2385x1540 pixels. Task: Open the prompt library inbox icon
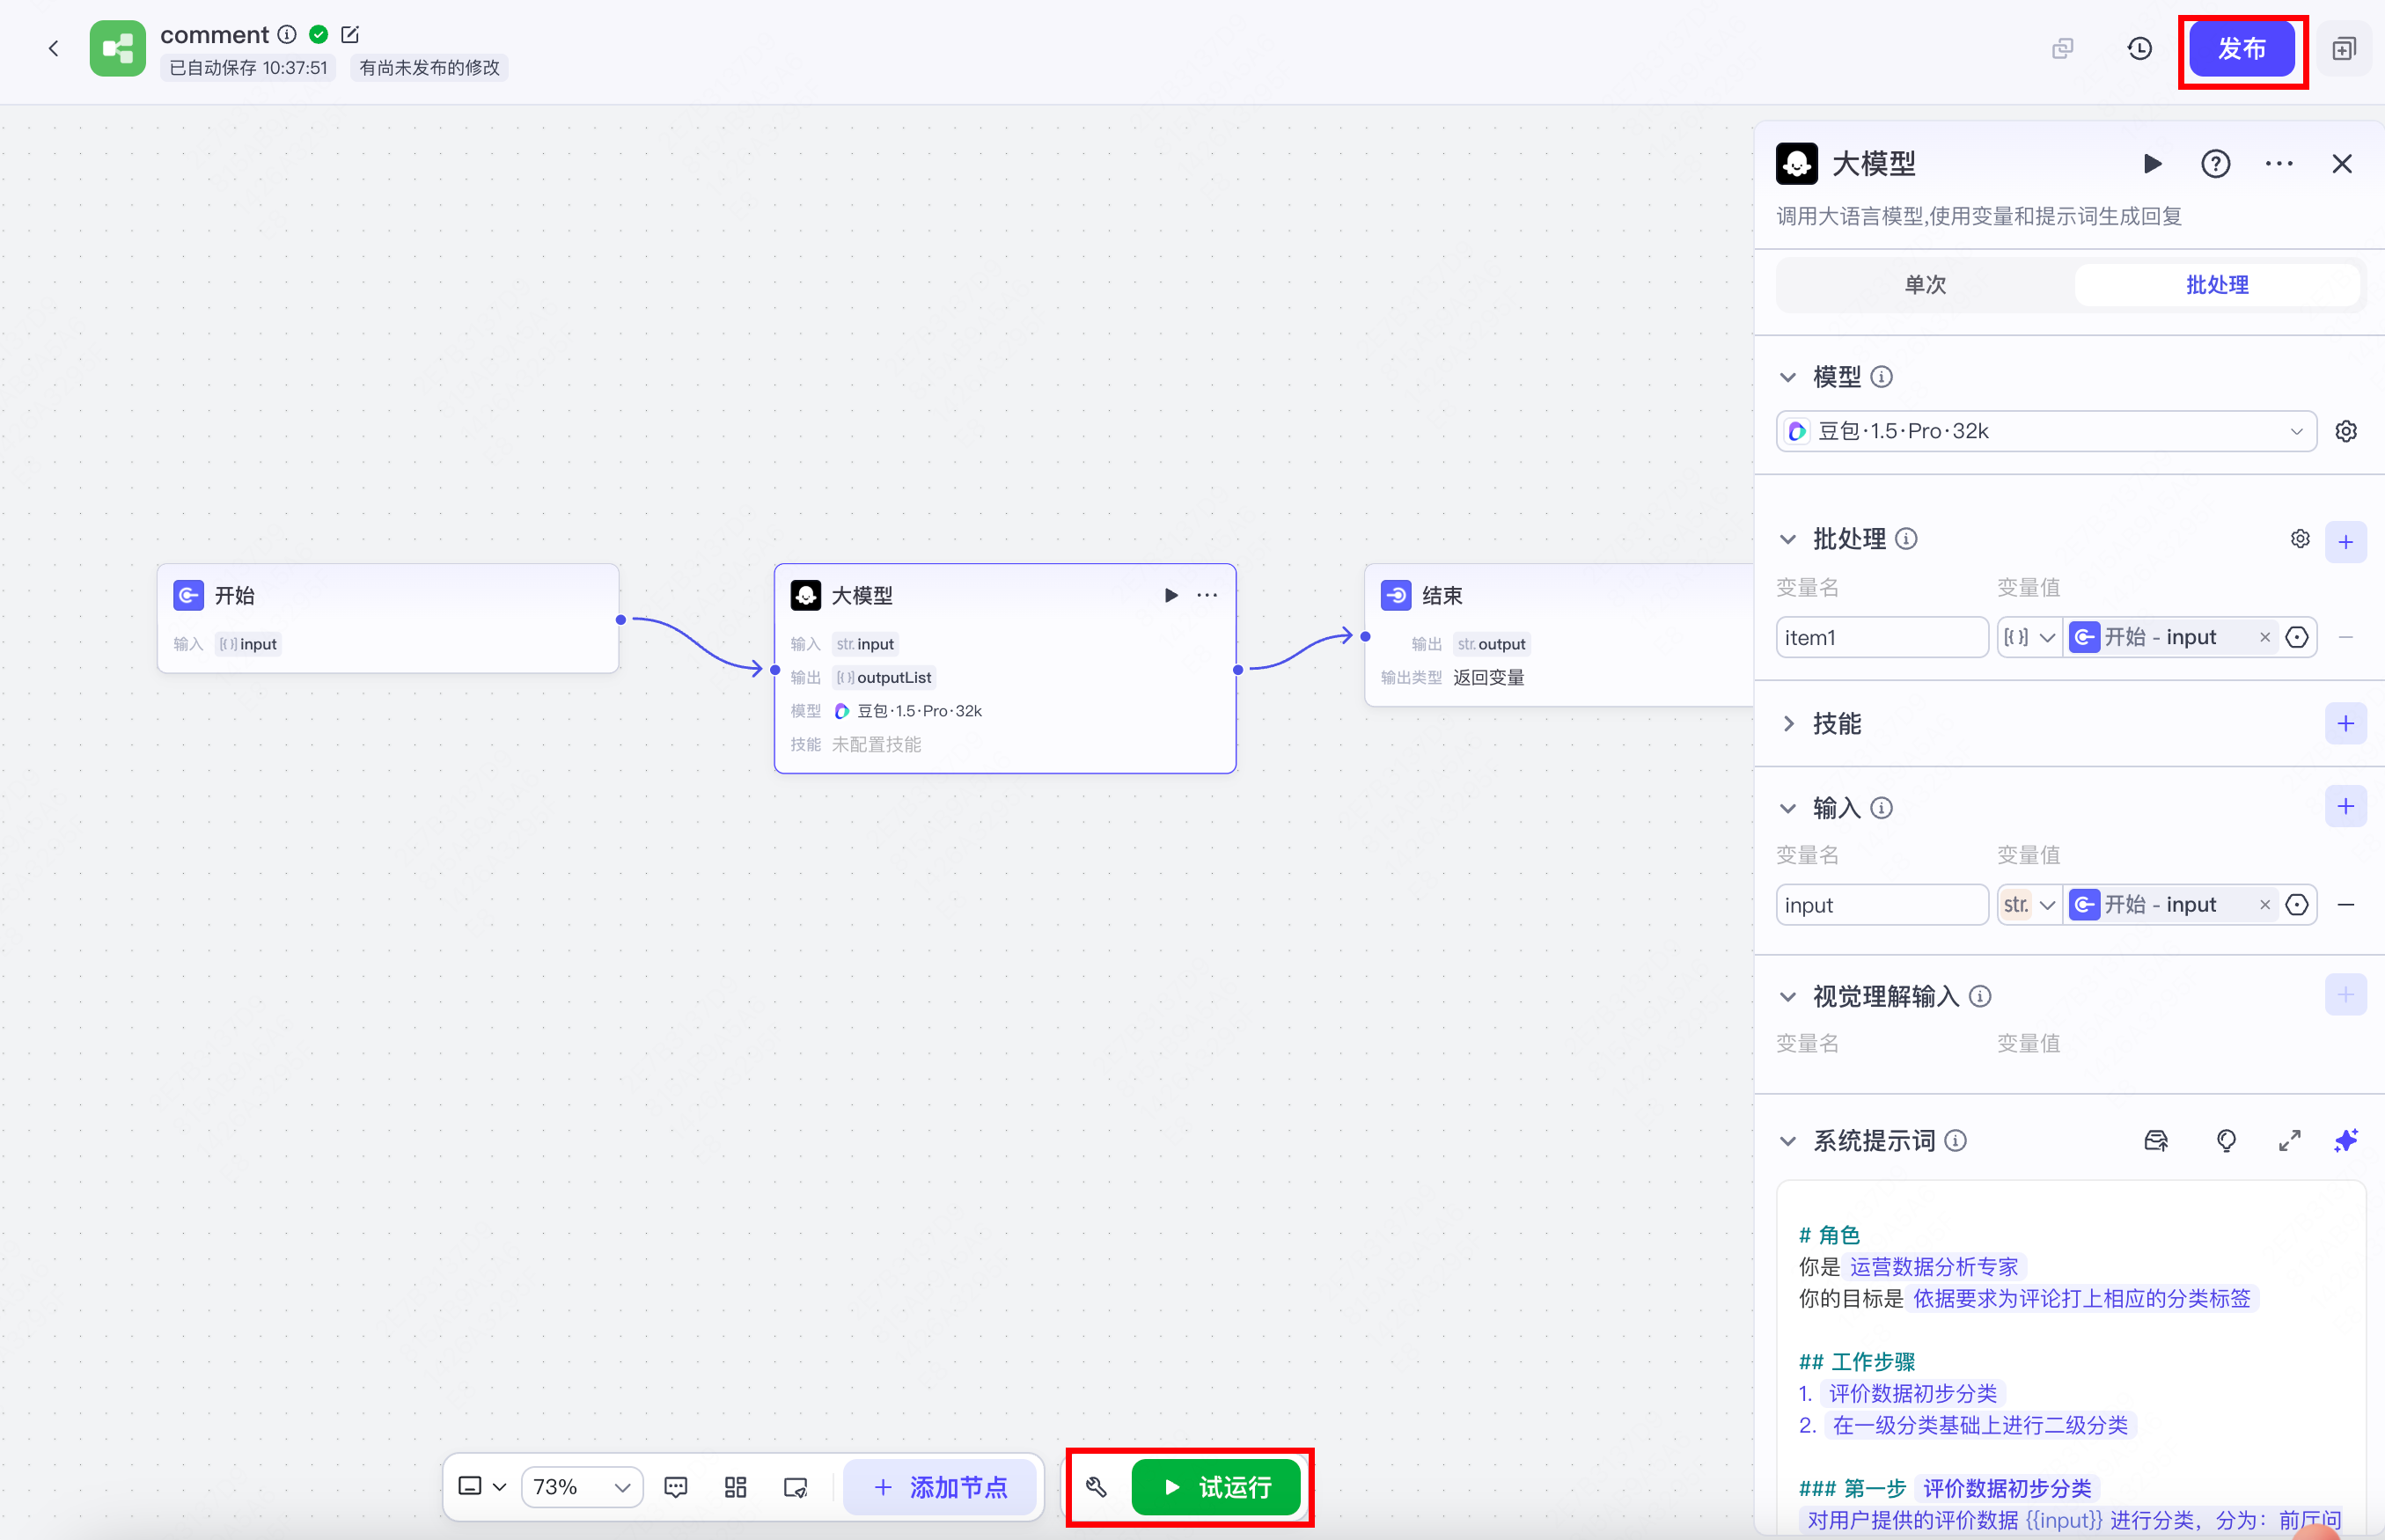pos(2155,1140)
